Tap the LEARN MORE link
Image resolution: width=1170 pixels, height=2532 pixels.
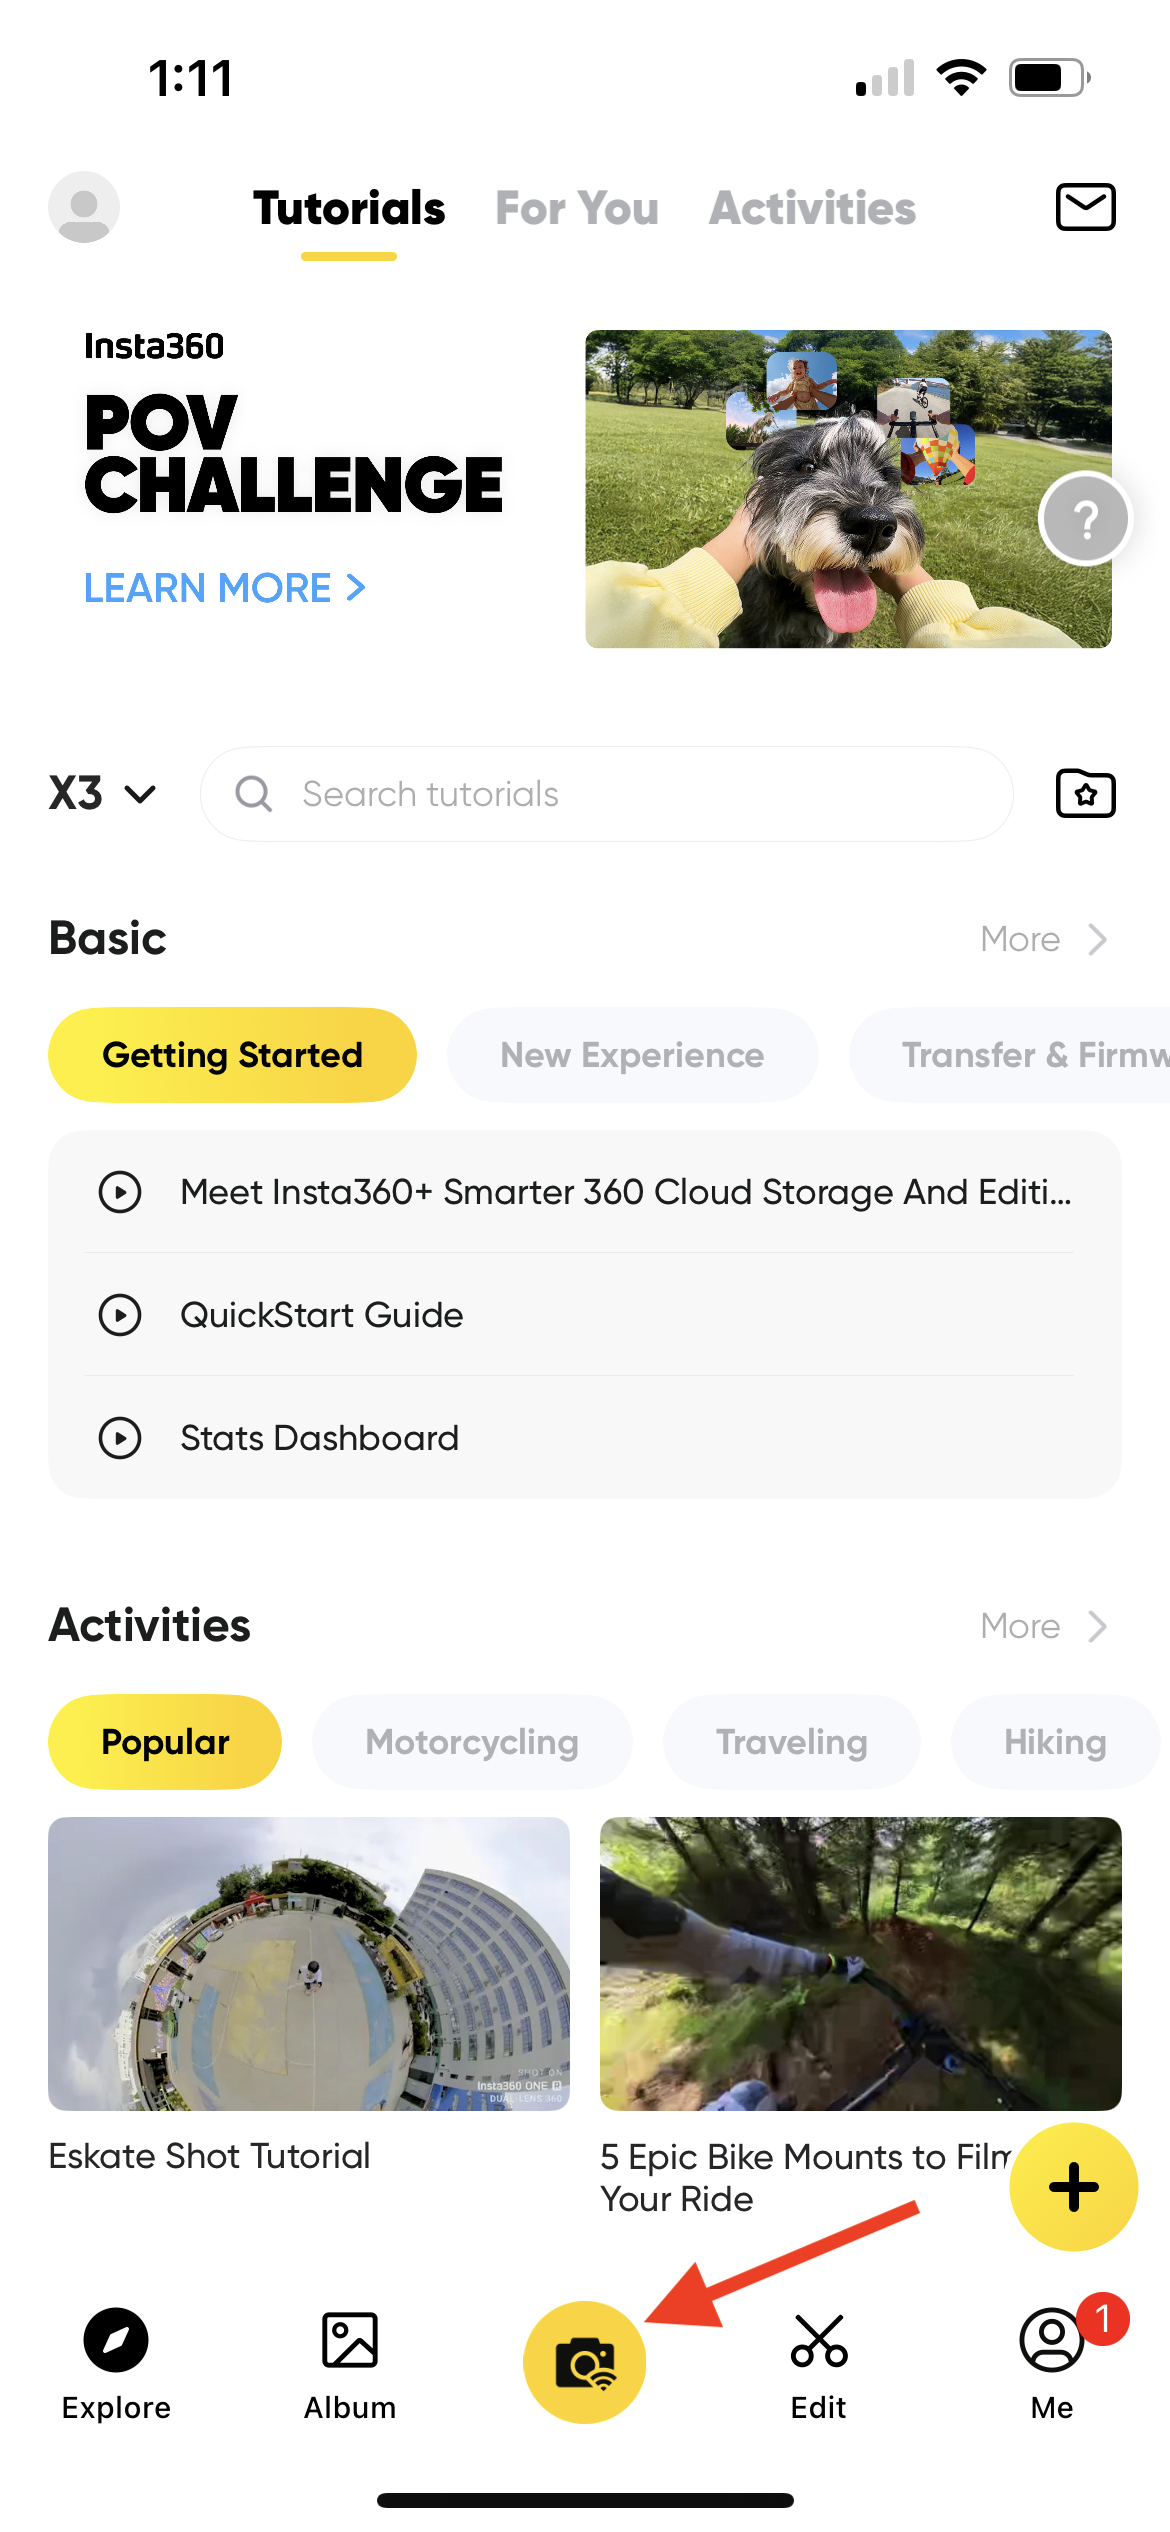point(225,588)
